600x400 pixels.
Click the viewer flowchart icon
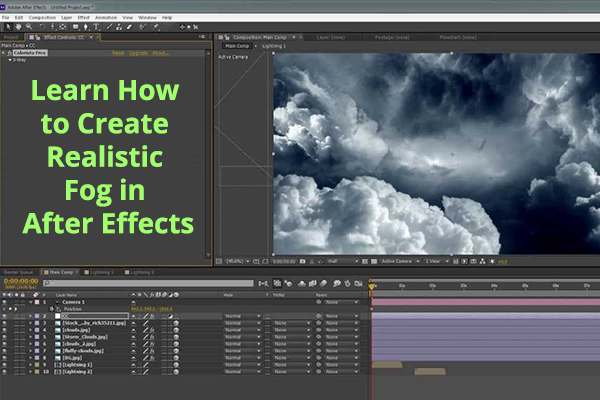tap(483, 261)
